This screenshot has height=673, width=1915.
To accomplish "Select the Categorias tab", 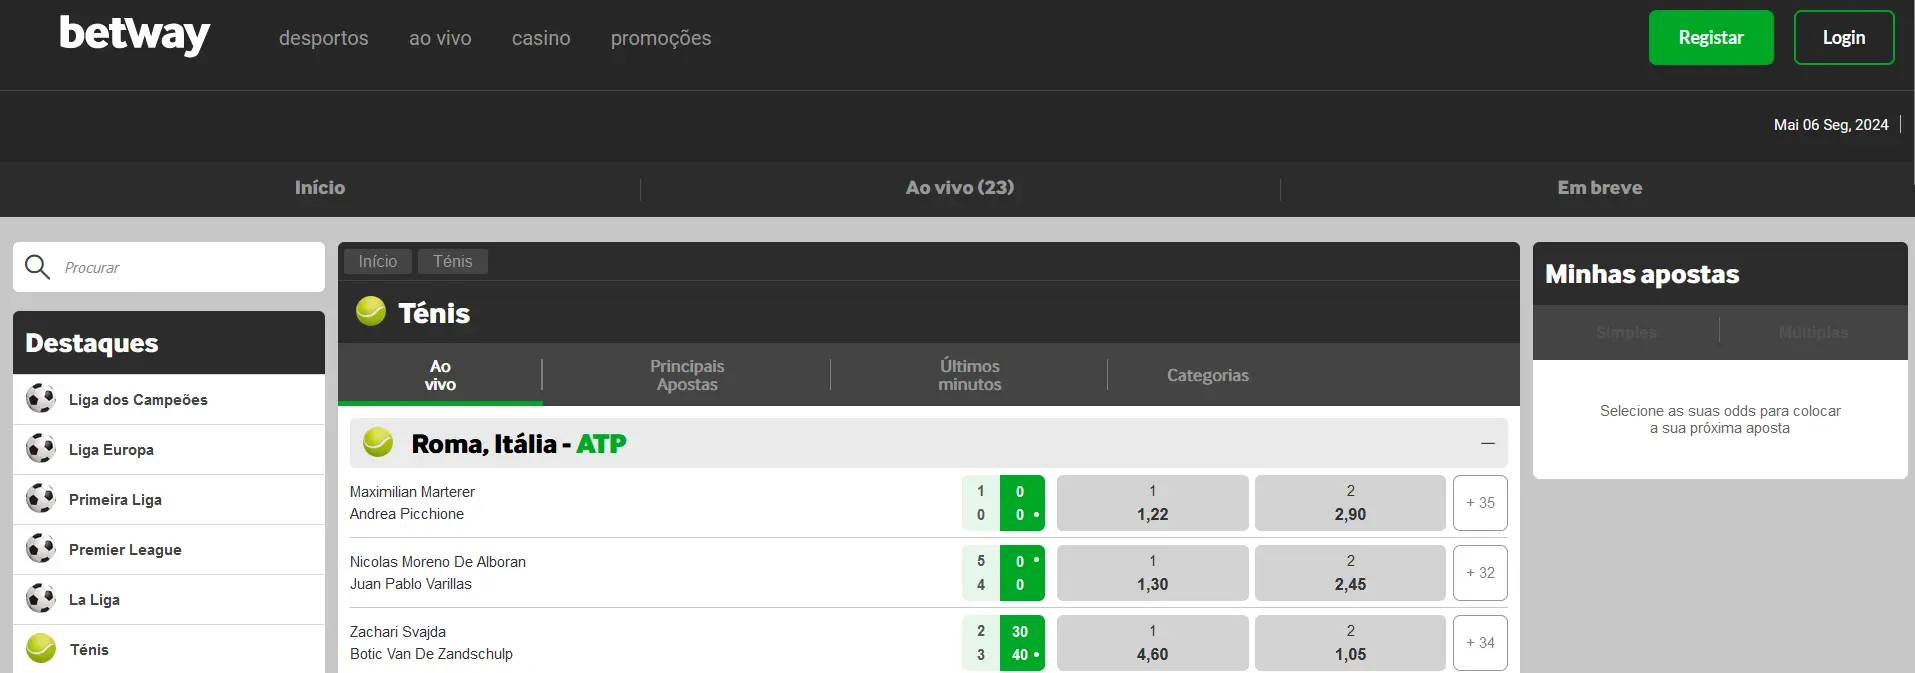I will (x=1208, y=375).
